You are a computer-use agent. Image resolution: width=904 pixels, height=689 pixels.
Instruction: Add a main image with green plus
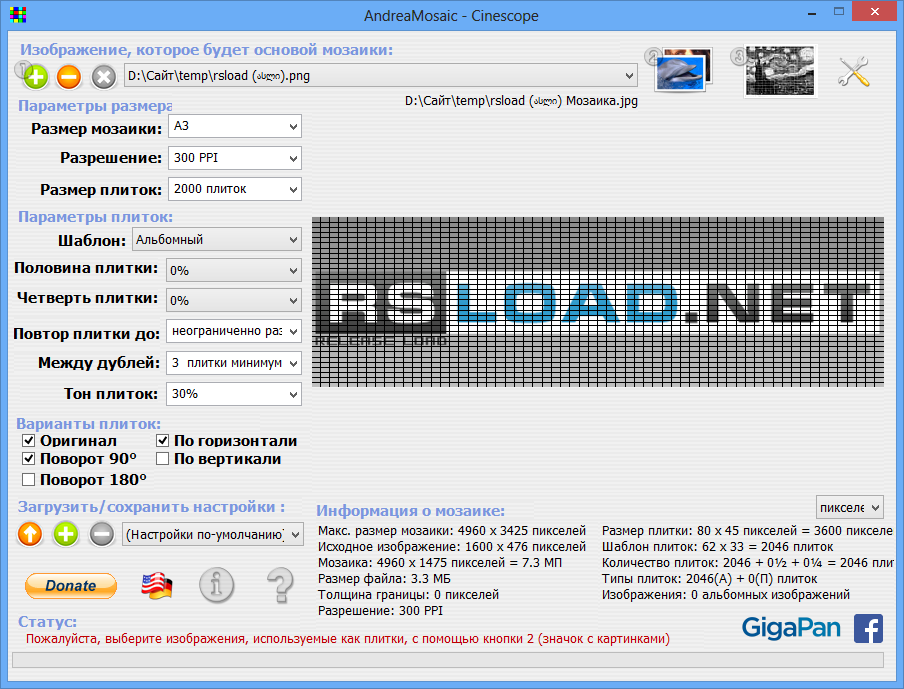[36, 77]
